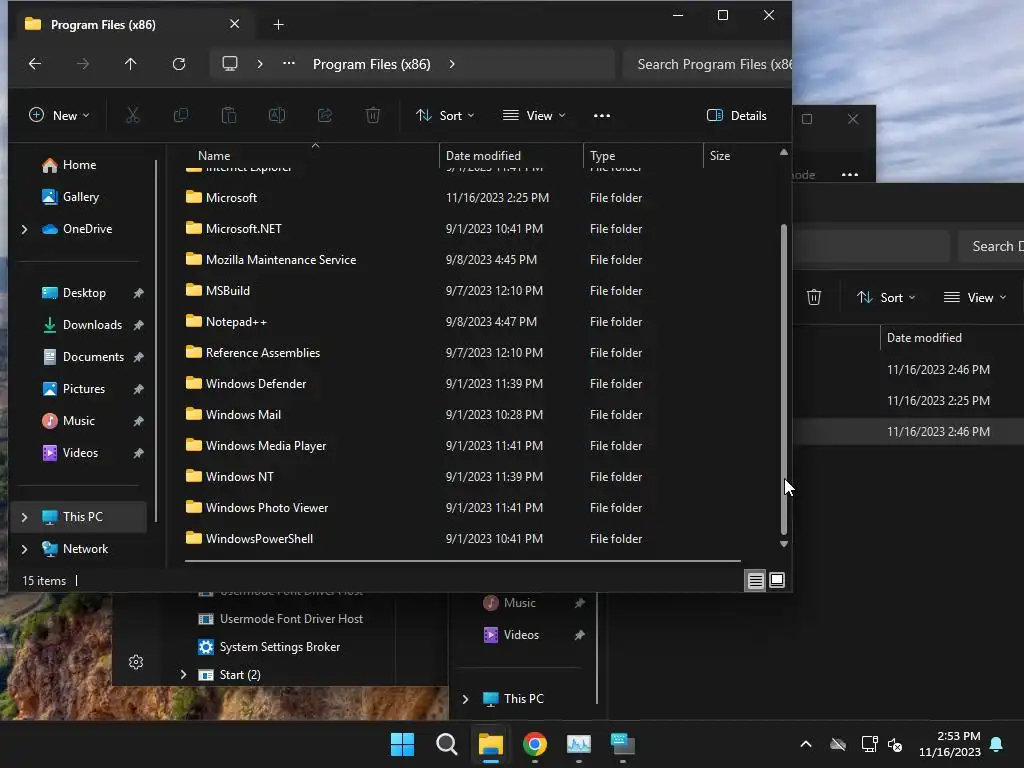
Task: Open the performance monitor taskbar icon
Action: (x=579, y=744)
